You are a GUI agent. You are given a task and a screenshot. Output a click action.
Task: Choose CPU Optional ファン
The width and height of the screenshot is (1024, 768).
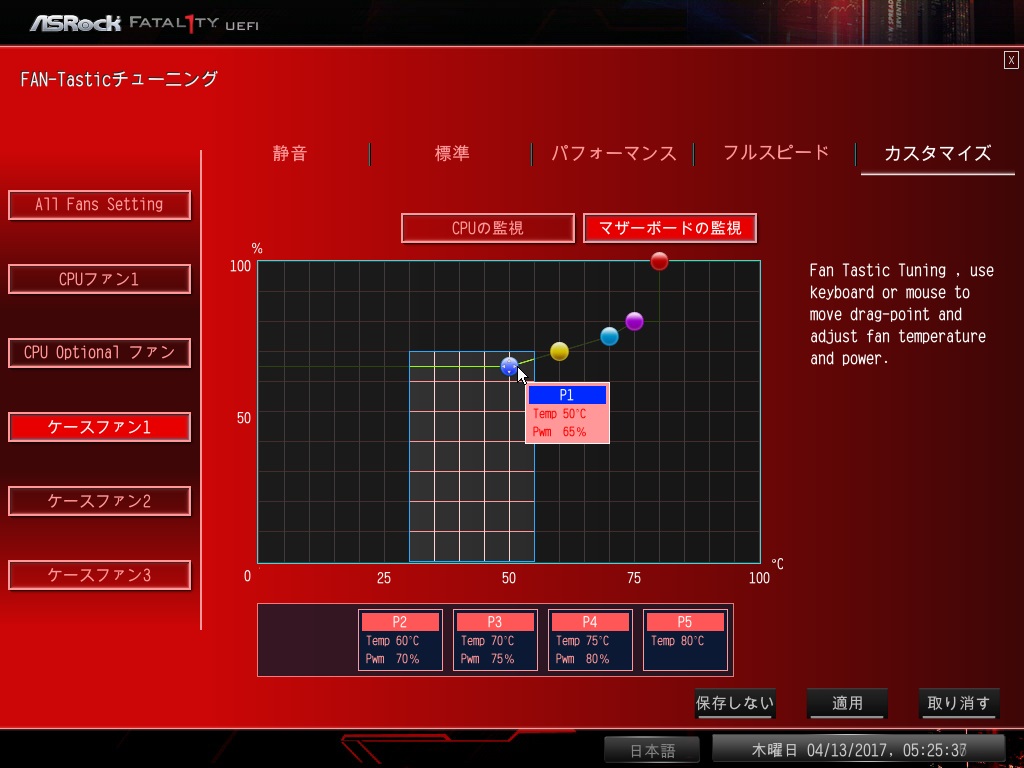(x=99, y=353)
